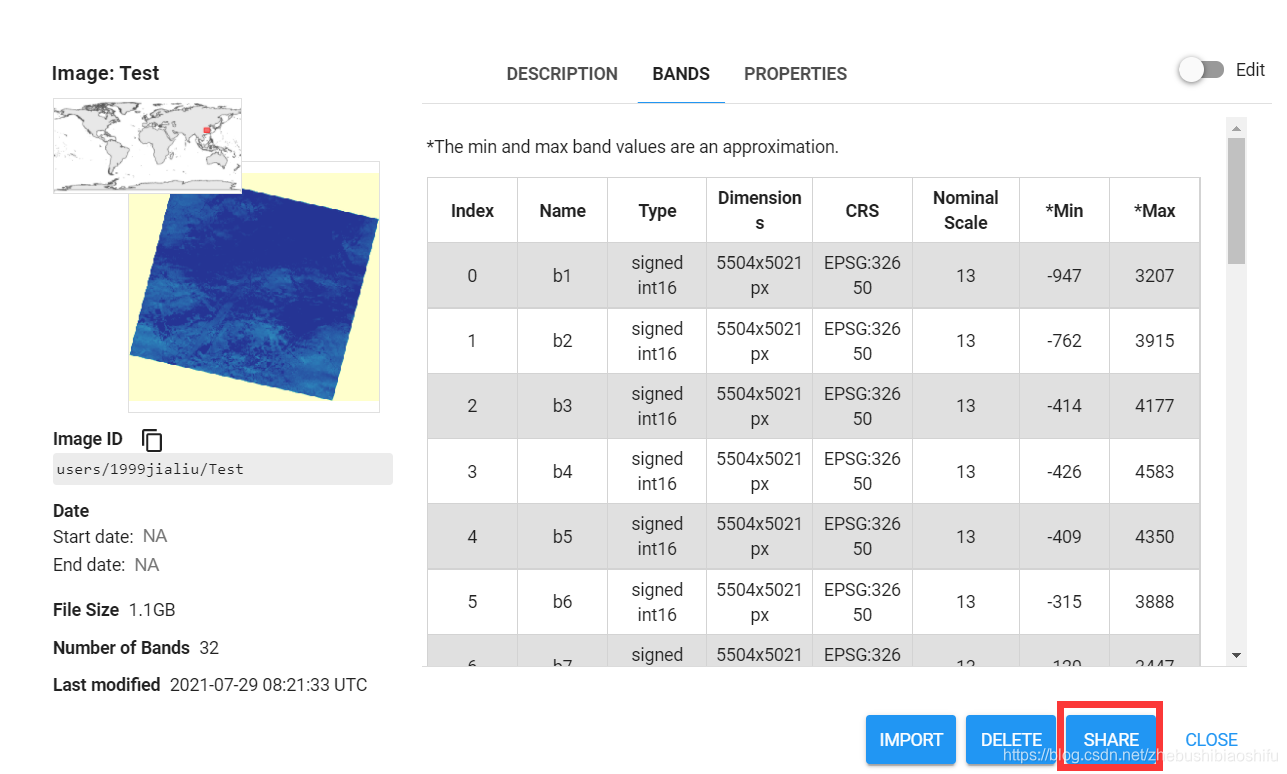Click the Name column header

[x=562, y=210]
